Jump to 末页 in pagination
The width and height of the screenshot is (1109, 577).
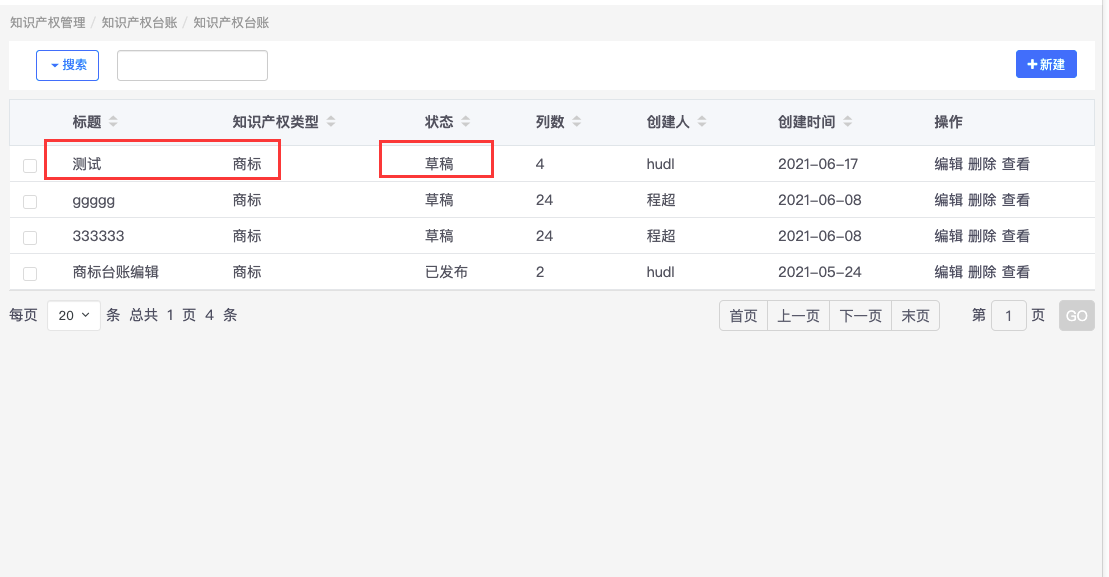pyautogui.click(x=915, y=316)
